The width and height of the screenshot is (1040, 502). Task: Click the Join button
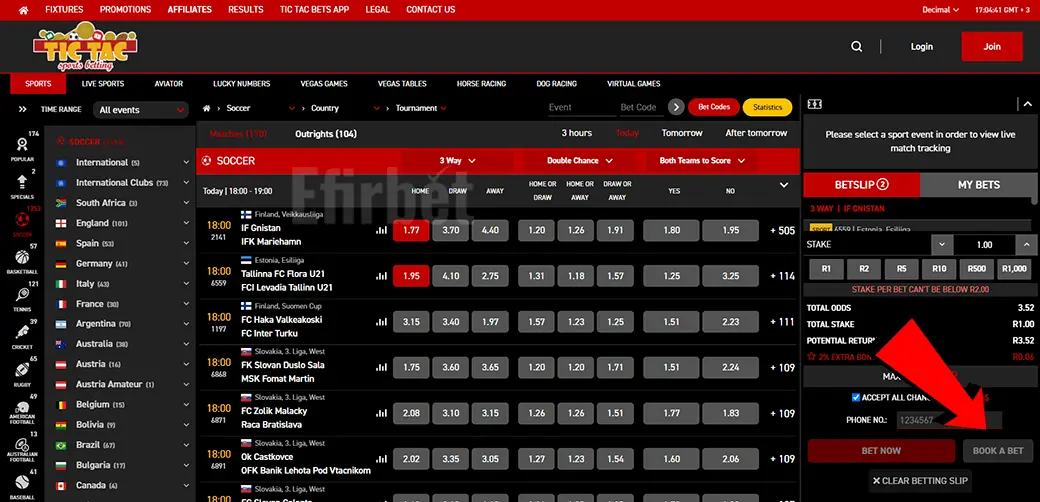(992, 46)
